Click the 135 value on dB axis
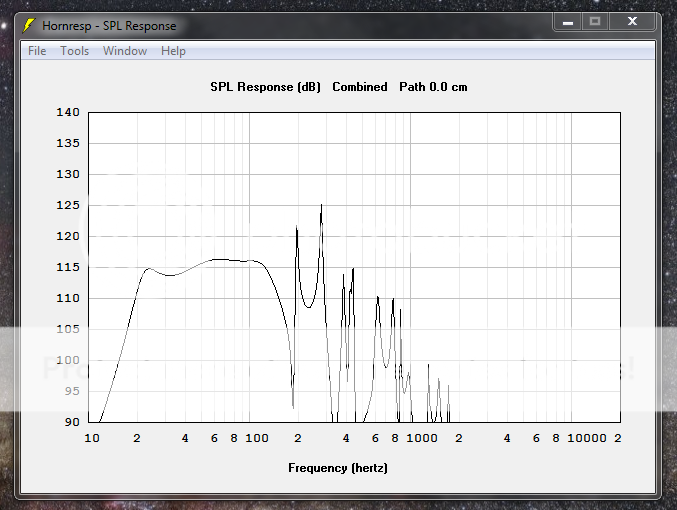 tap(68, 143)
